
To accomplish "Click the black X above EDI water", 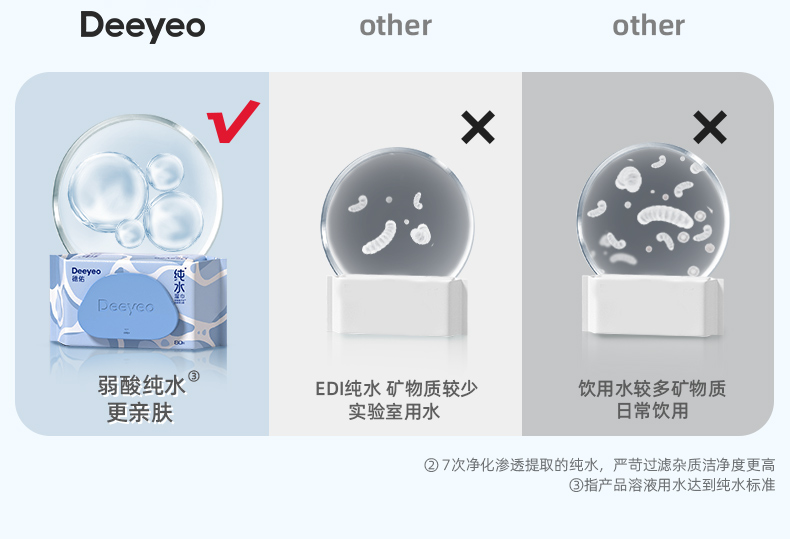I will 478,127.
